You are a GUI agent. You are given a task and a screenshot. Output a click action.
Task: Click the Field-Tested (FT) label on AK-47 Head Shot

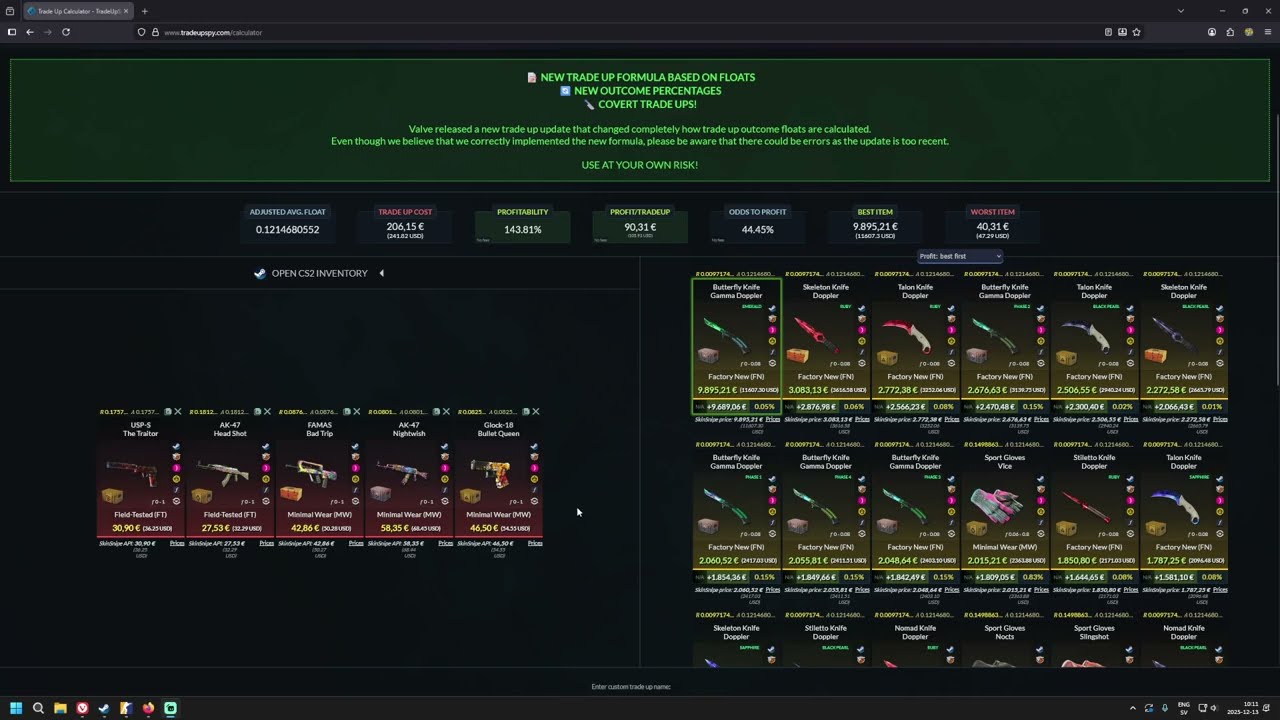click(x=230, y=515)
